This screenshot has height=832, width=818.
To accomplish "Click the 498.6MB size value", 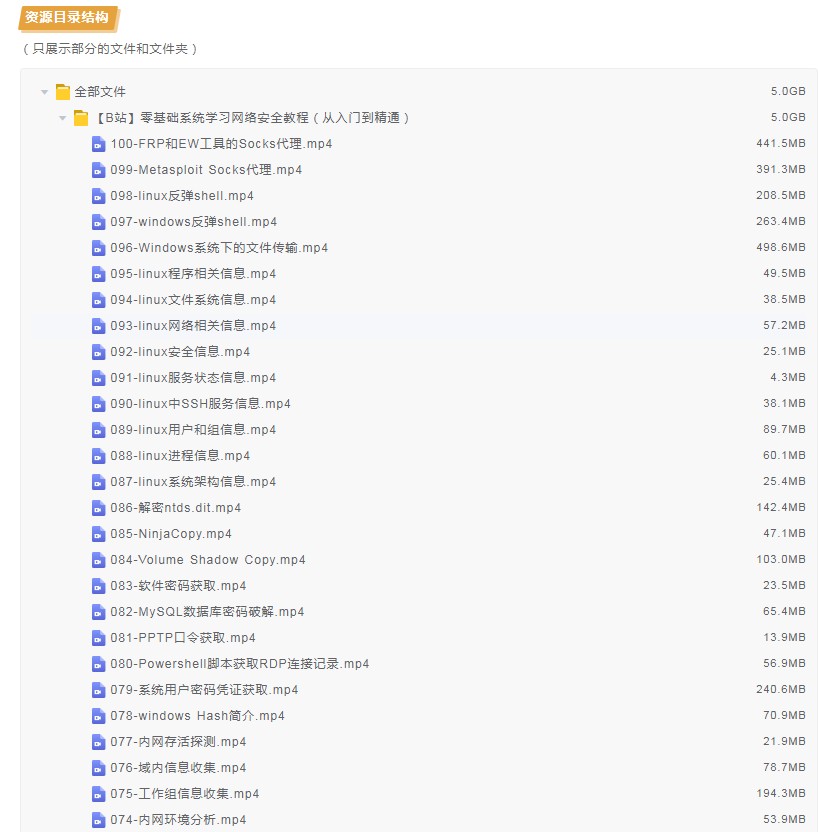I will [x=781, y=247].
